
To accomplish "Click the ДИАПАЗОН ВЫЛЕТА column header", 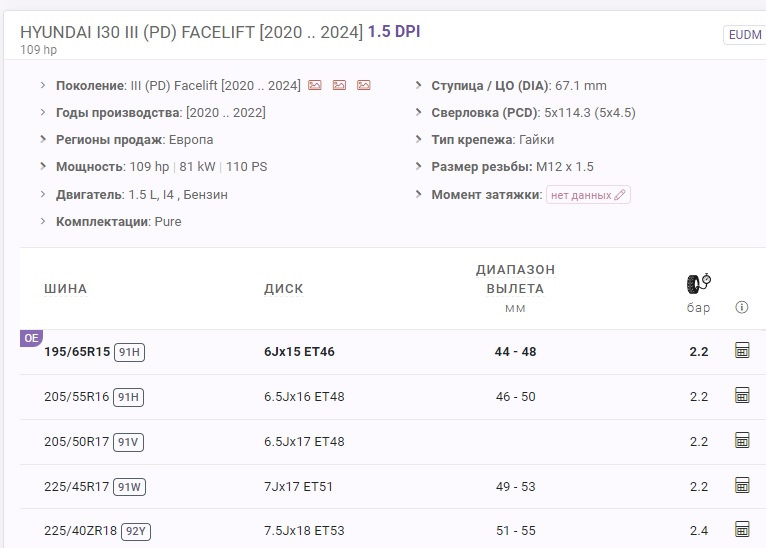I will coord(515,279).
